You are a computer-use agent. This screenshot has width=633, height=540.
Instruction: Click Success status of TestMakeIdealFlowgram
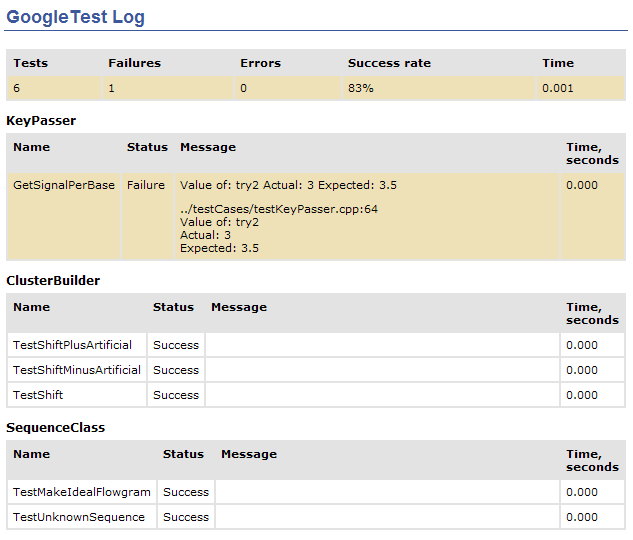click(186, 492)
